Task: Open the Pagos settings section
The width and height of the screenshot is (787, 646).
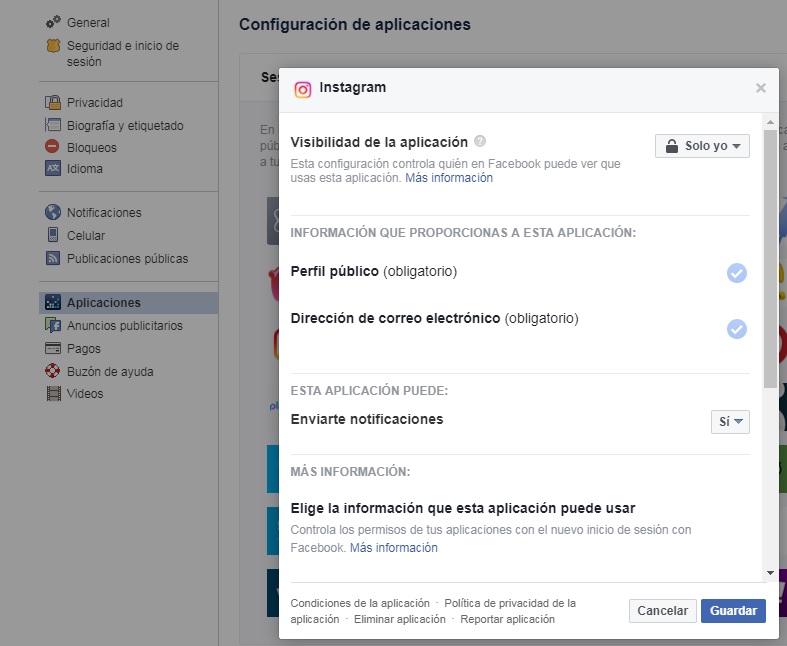Action: click(84, 349)
